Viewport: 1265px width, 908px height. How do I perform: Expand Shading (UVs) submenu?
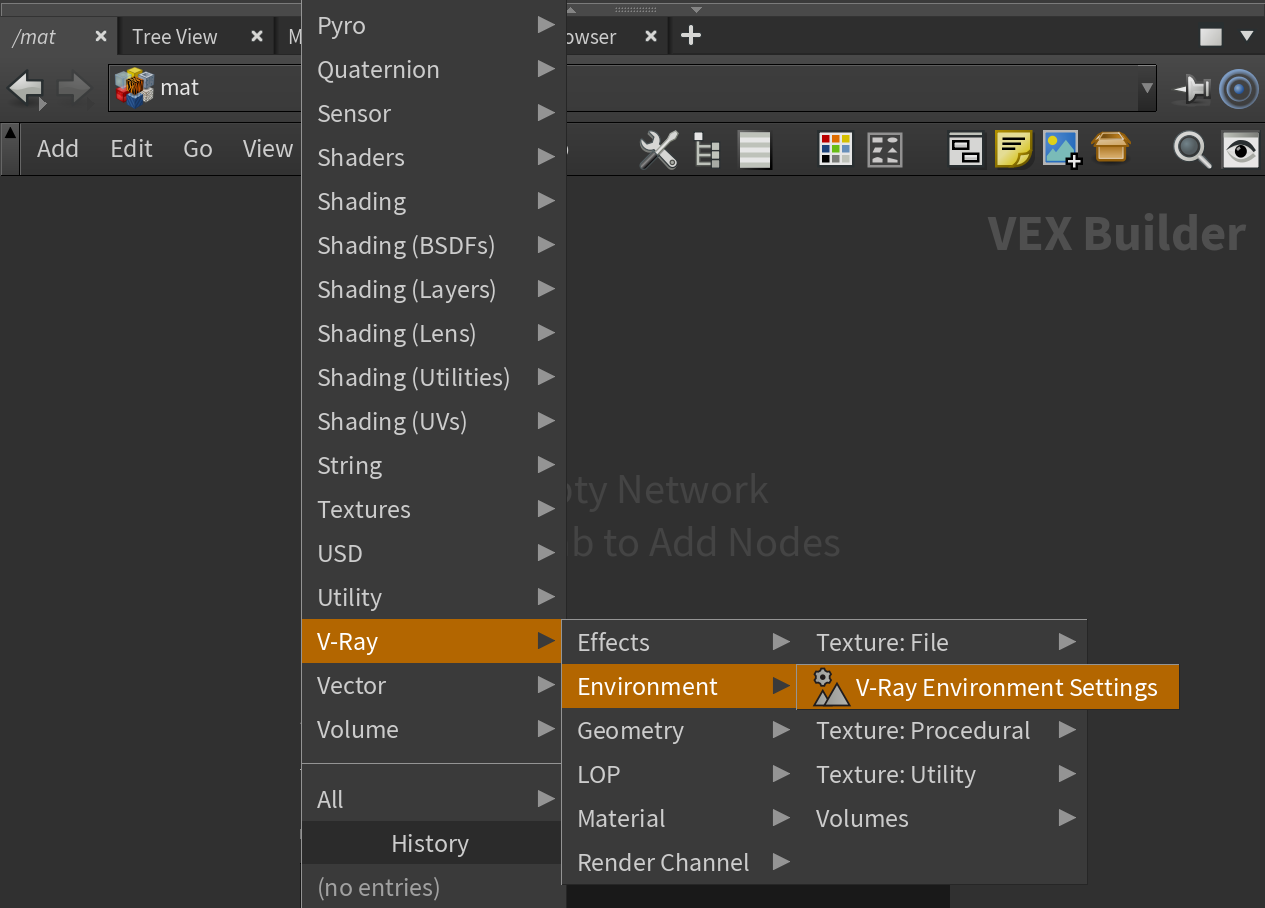pyautogui.click(x=434, y=421)
